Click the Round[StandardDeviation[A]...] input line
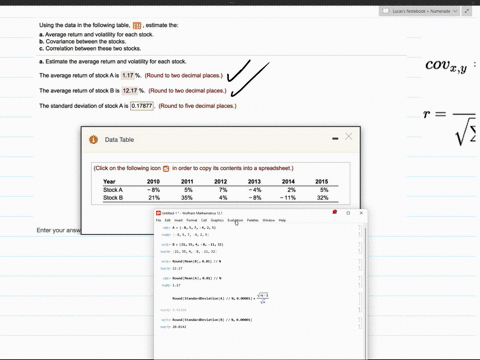The height and width of the screenshot is (360, 480). [220, 298]
